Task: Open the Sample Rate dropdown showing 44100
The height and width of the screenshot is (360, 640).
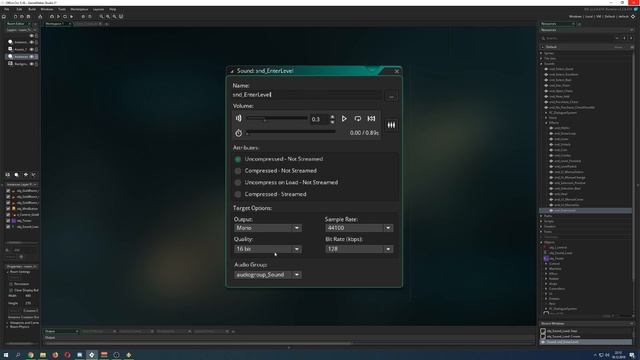Action: (x=359, y=228)
